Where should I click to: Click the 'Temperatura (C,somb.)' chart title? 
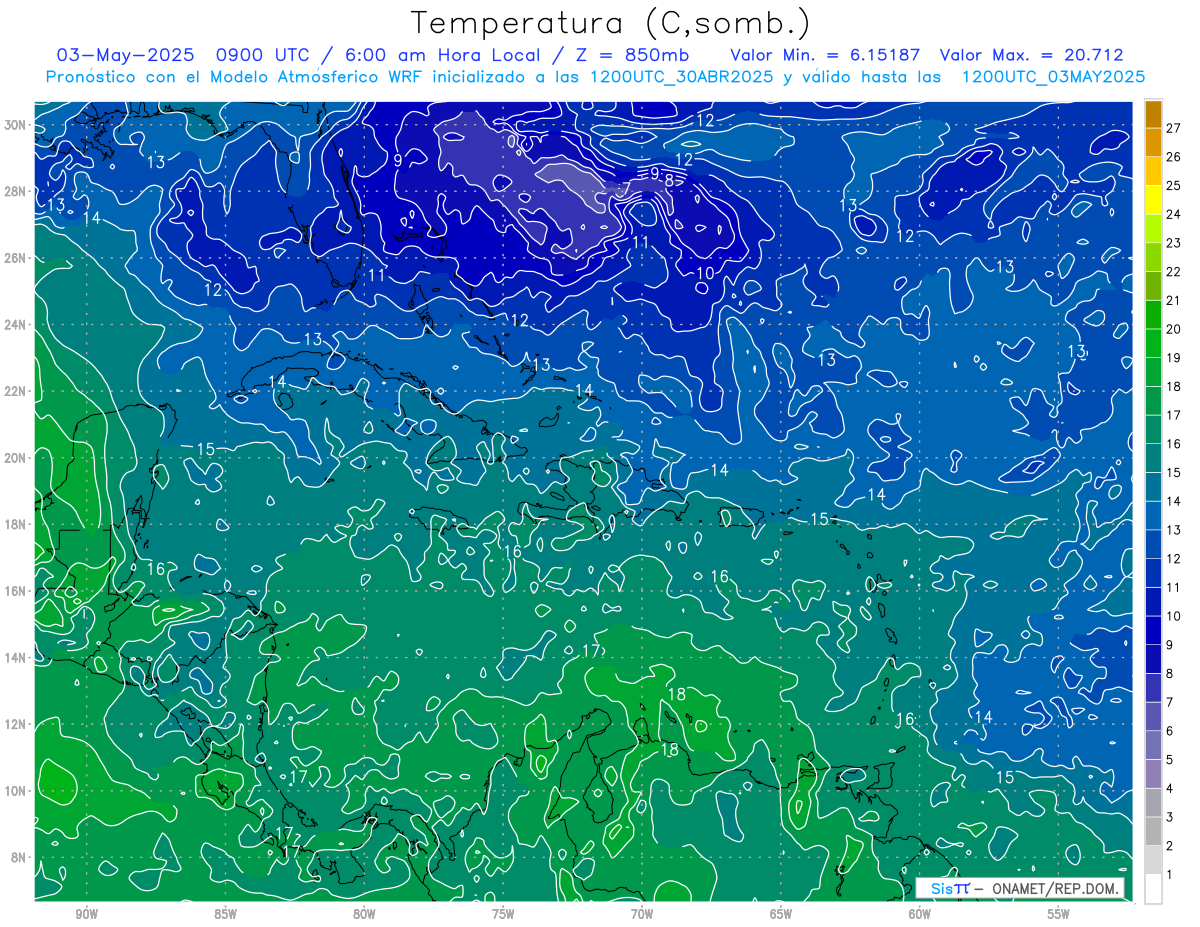pyautogui.click(x=610, y=22)
